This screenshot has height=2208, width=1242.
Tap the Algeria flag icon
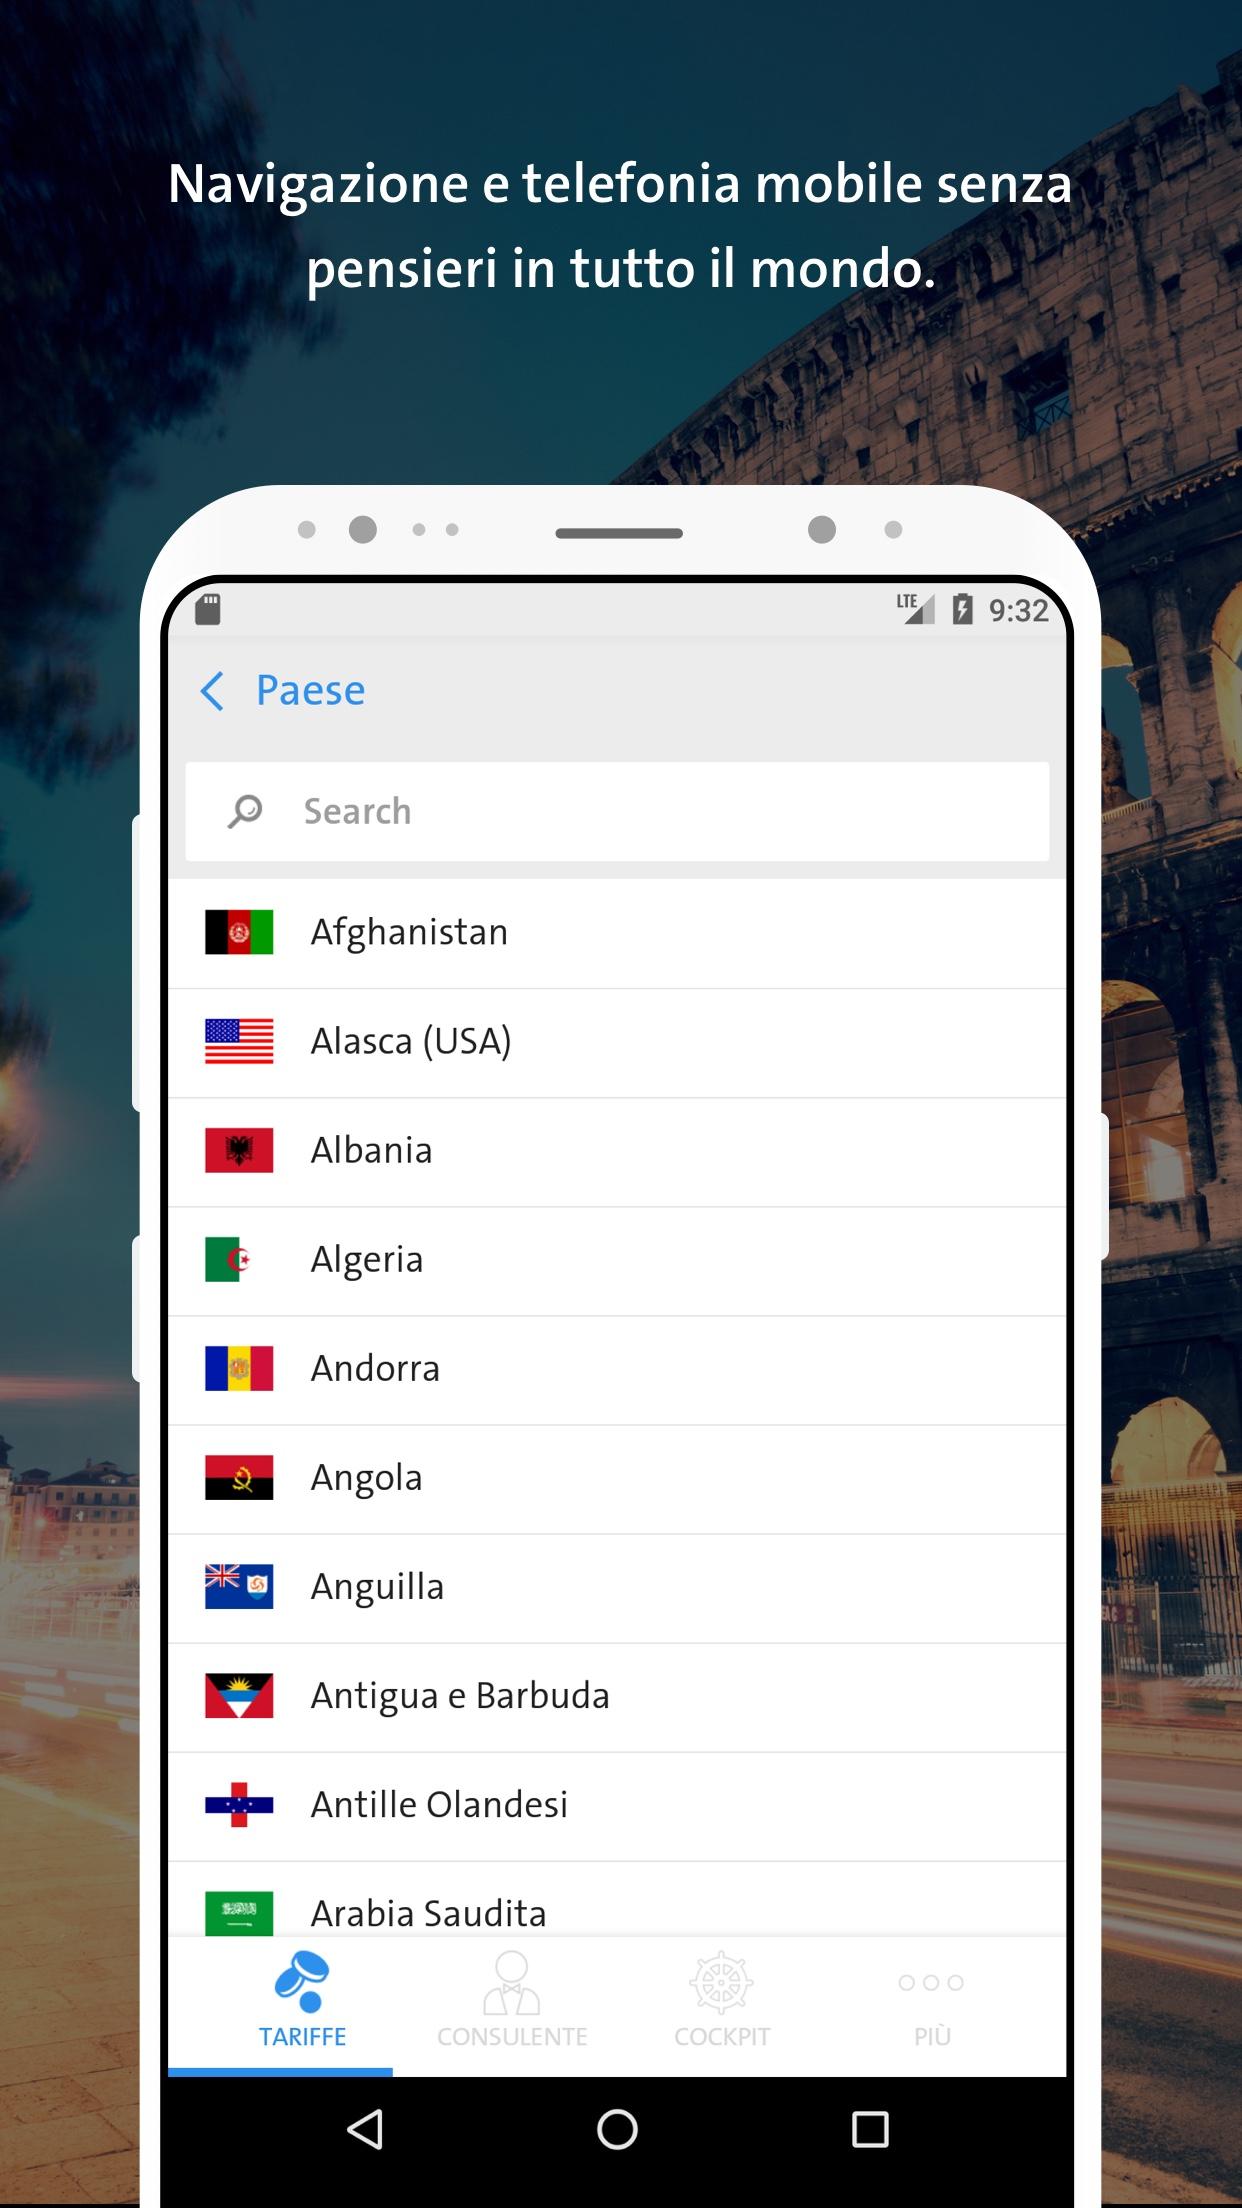pyautogui.click(x=239, y=1260)
